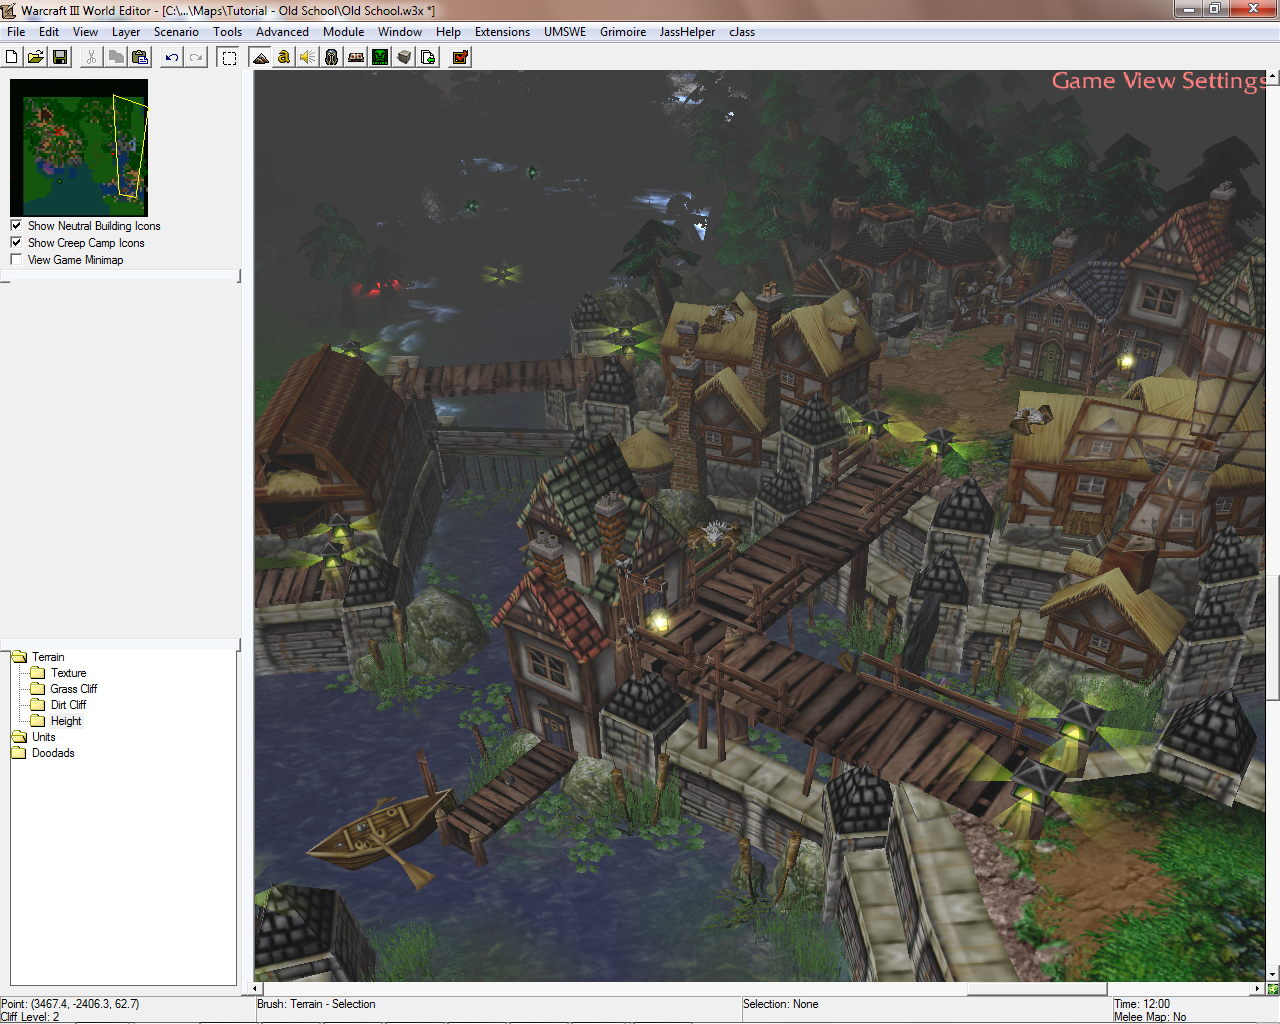Click the horizontal scroll right arrow

coord(1258,989)
